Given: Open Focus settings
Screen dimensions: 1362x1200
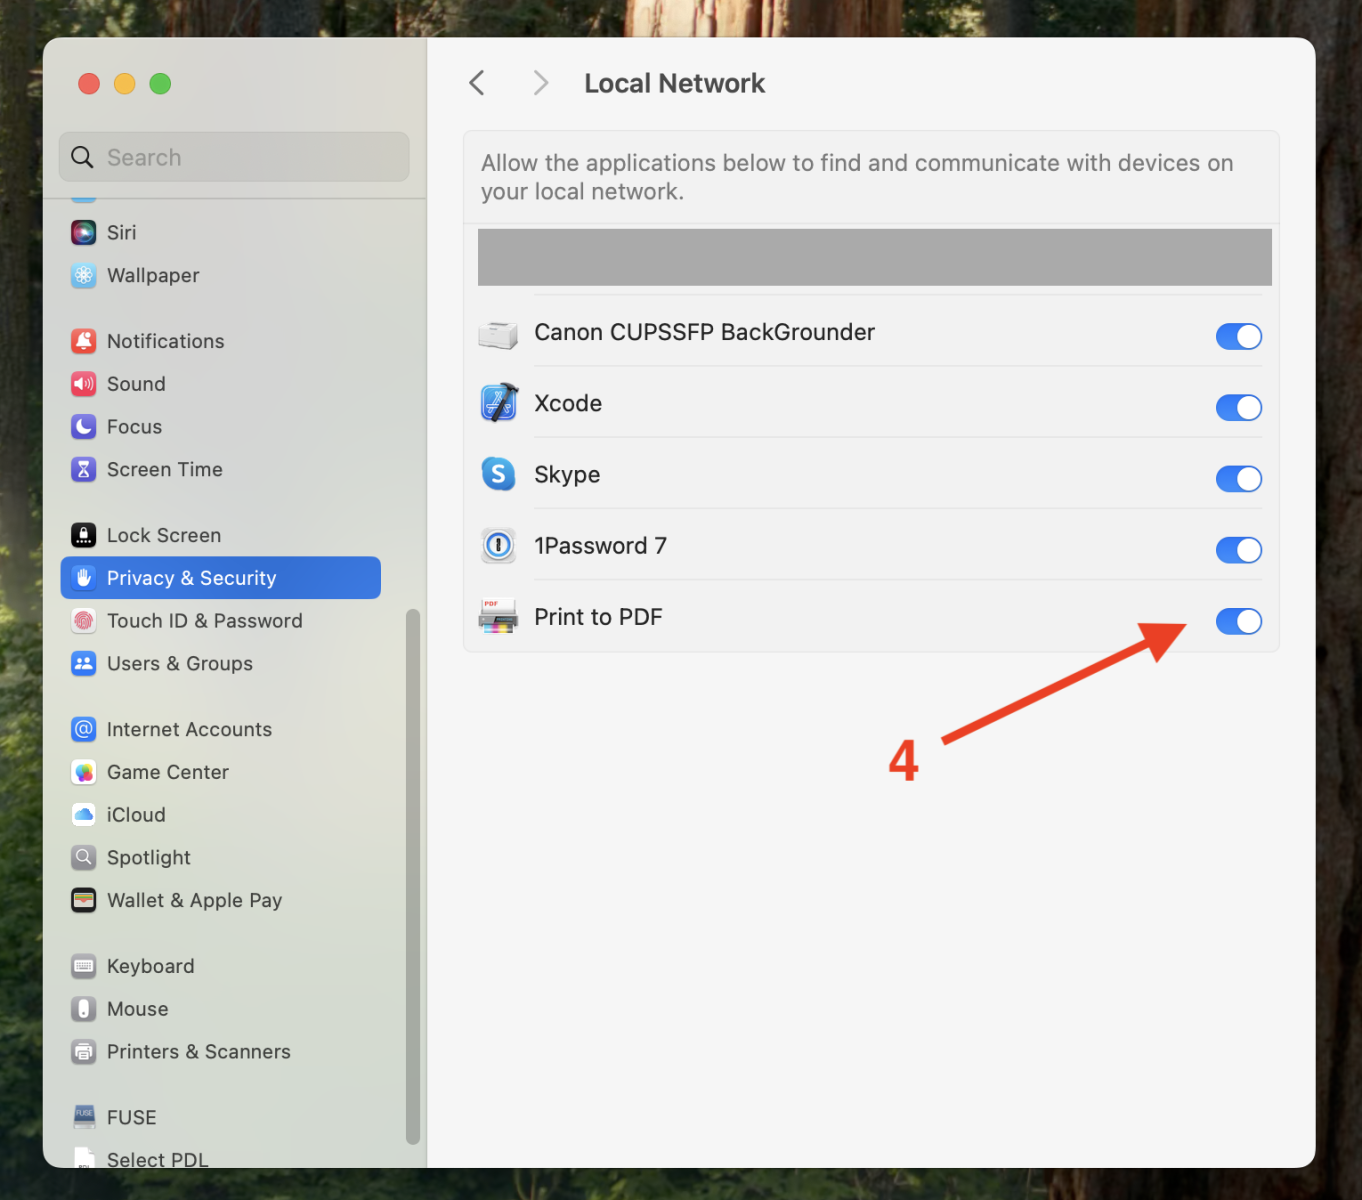Looking at the screenshot, I should pyautogui.click(x=134, y=427).
